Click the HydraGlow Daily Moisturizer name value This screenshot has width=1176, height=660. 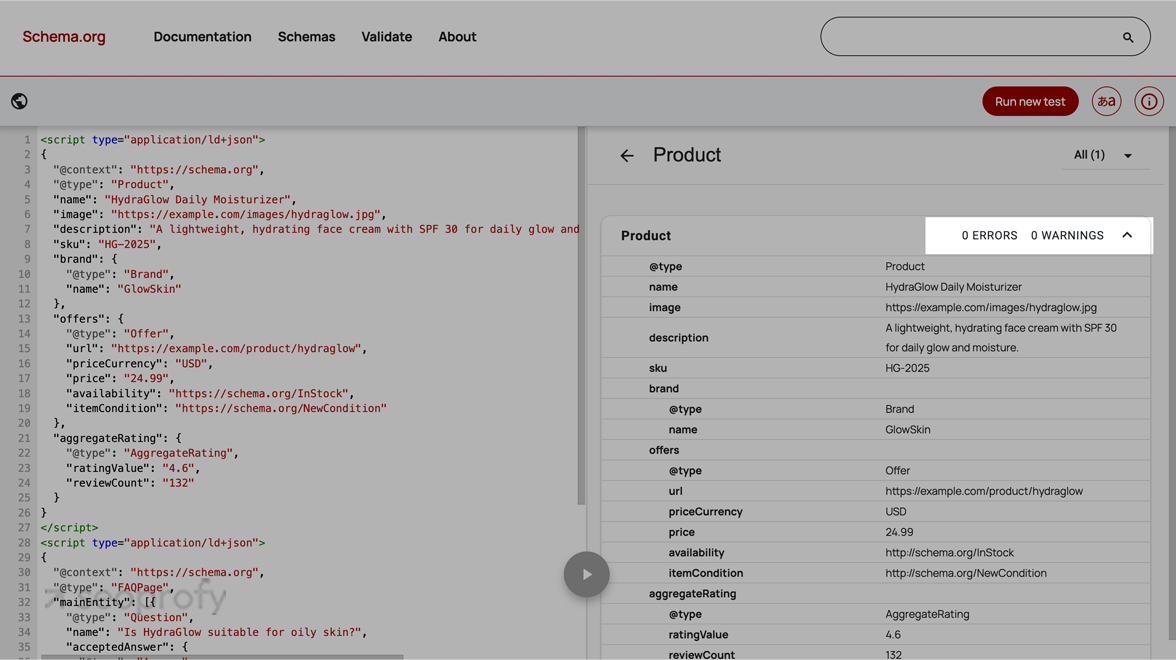click(x=953, y=287)
